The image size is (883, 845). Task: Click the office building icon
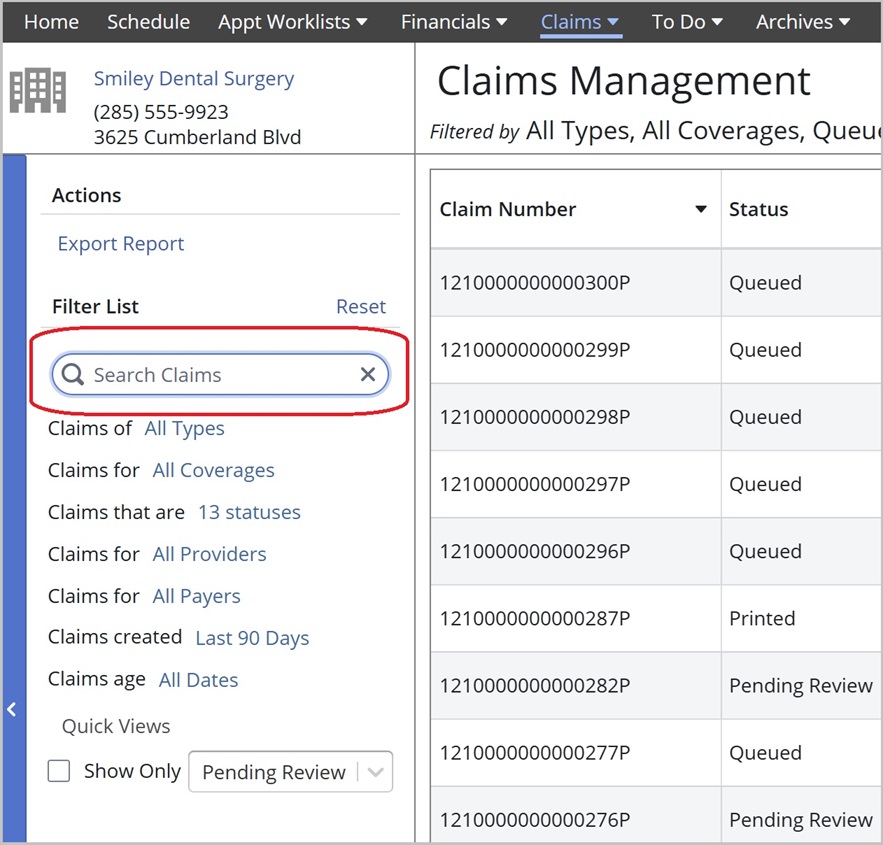click(38, 91)
